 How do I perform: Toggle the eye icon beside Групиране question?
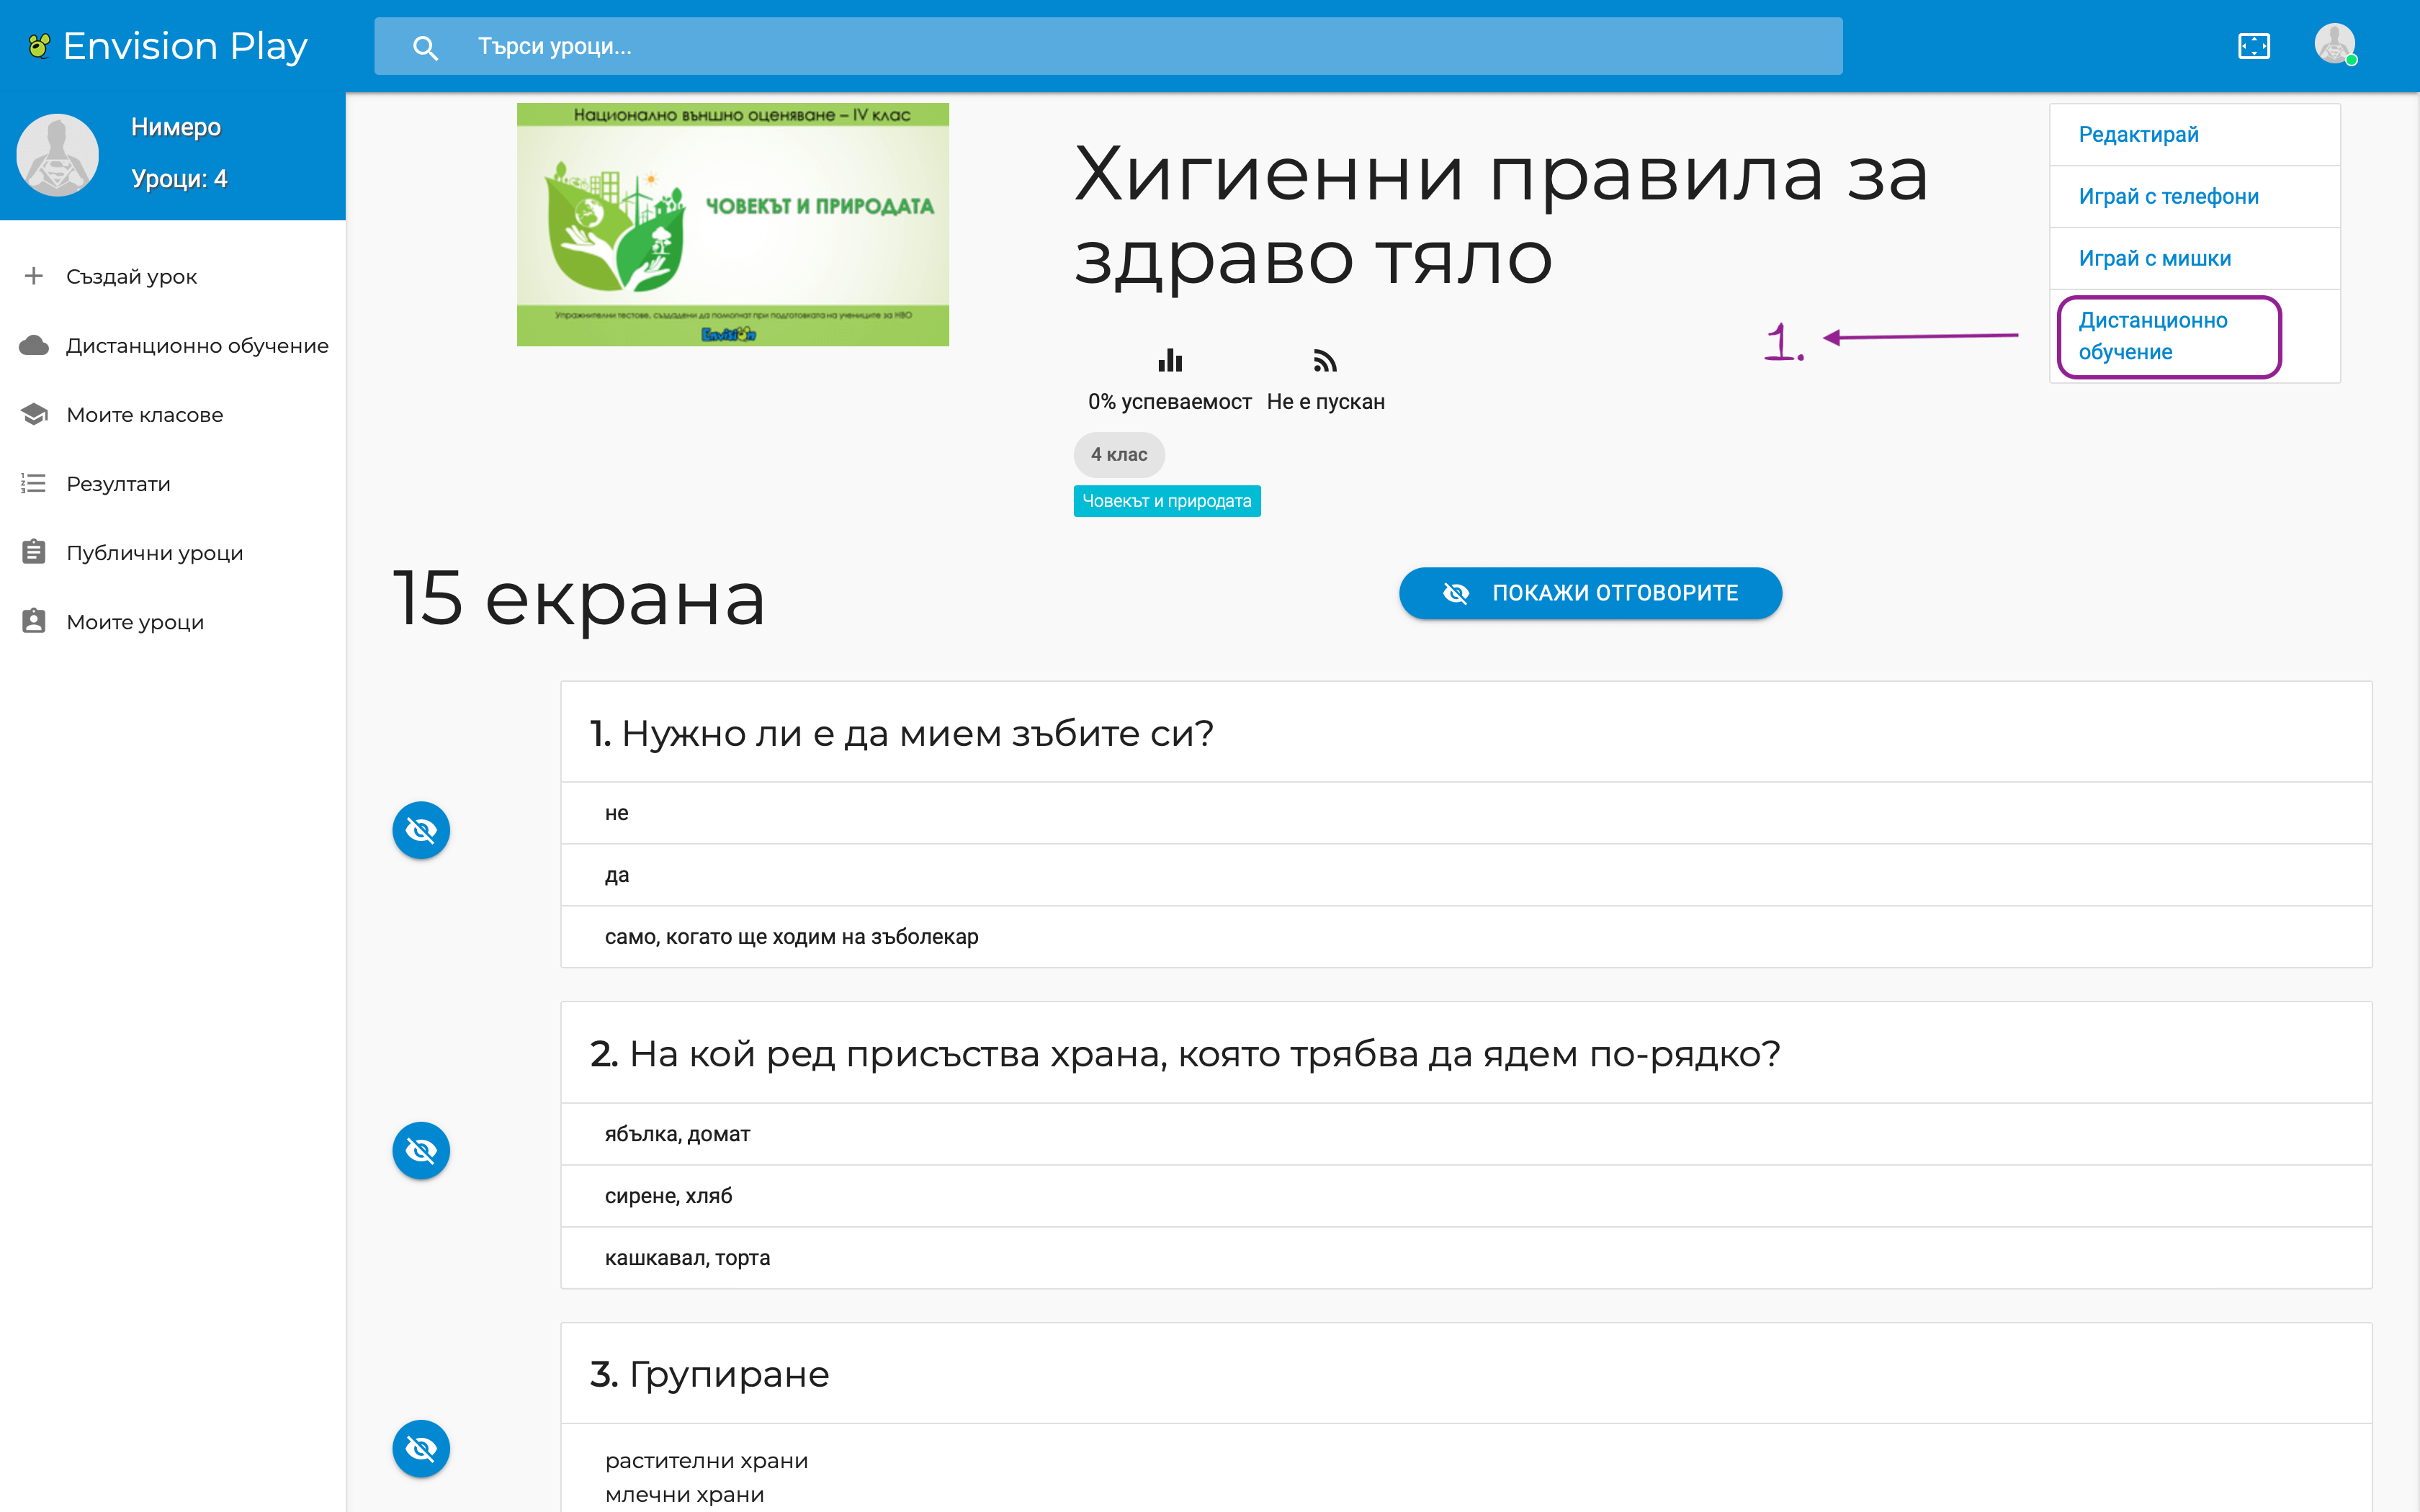point(421,1447)
